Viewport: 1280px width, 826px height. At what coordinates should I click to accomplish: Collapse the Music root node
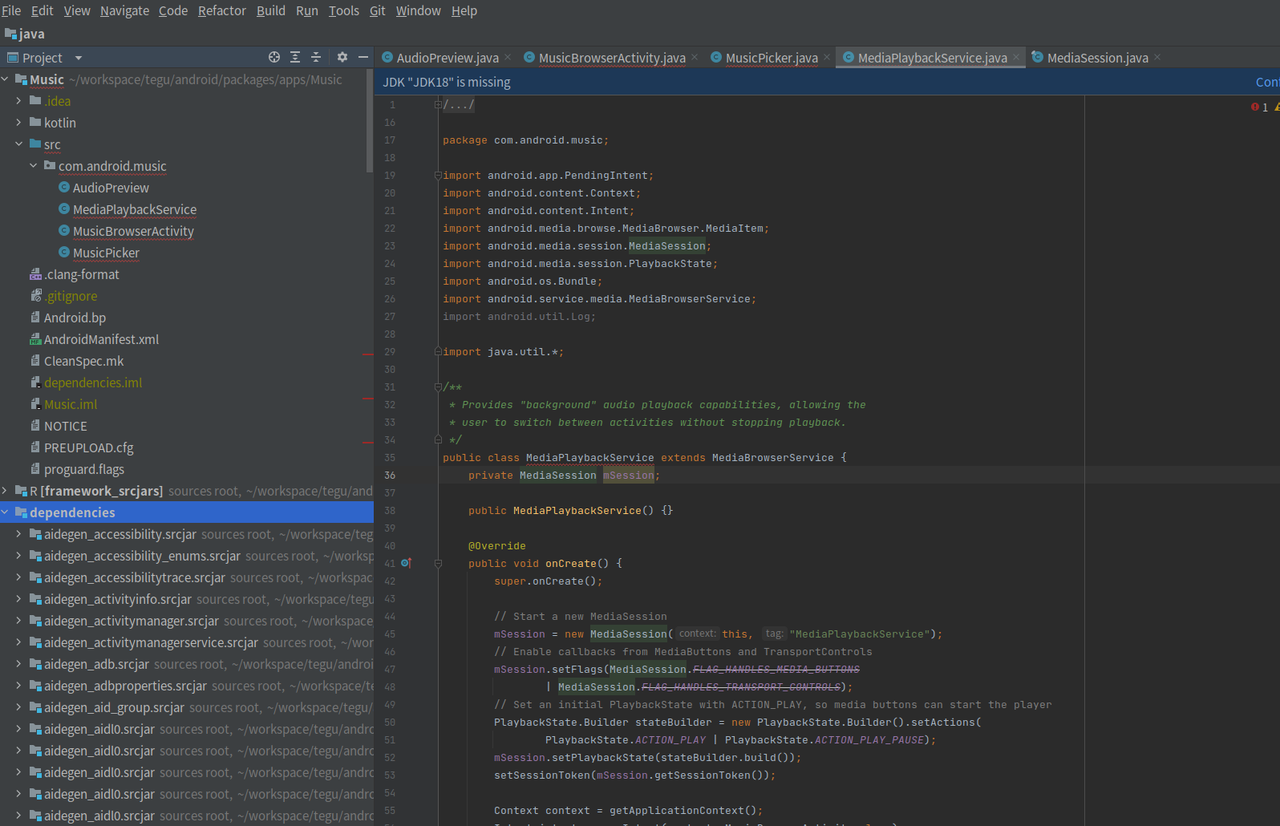tap(6, 79)
